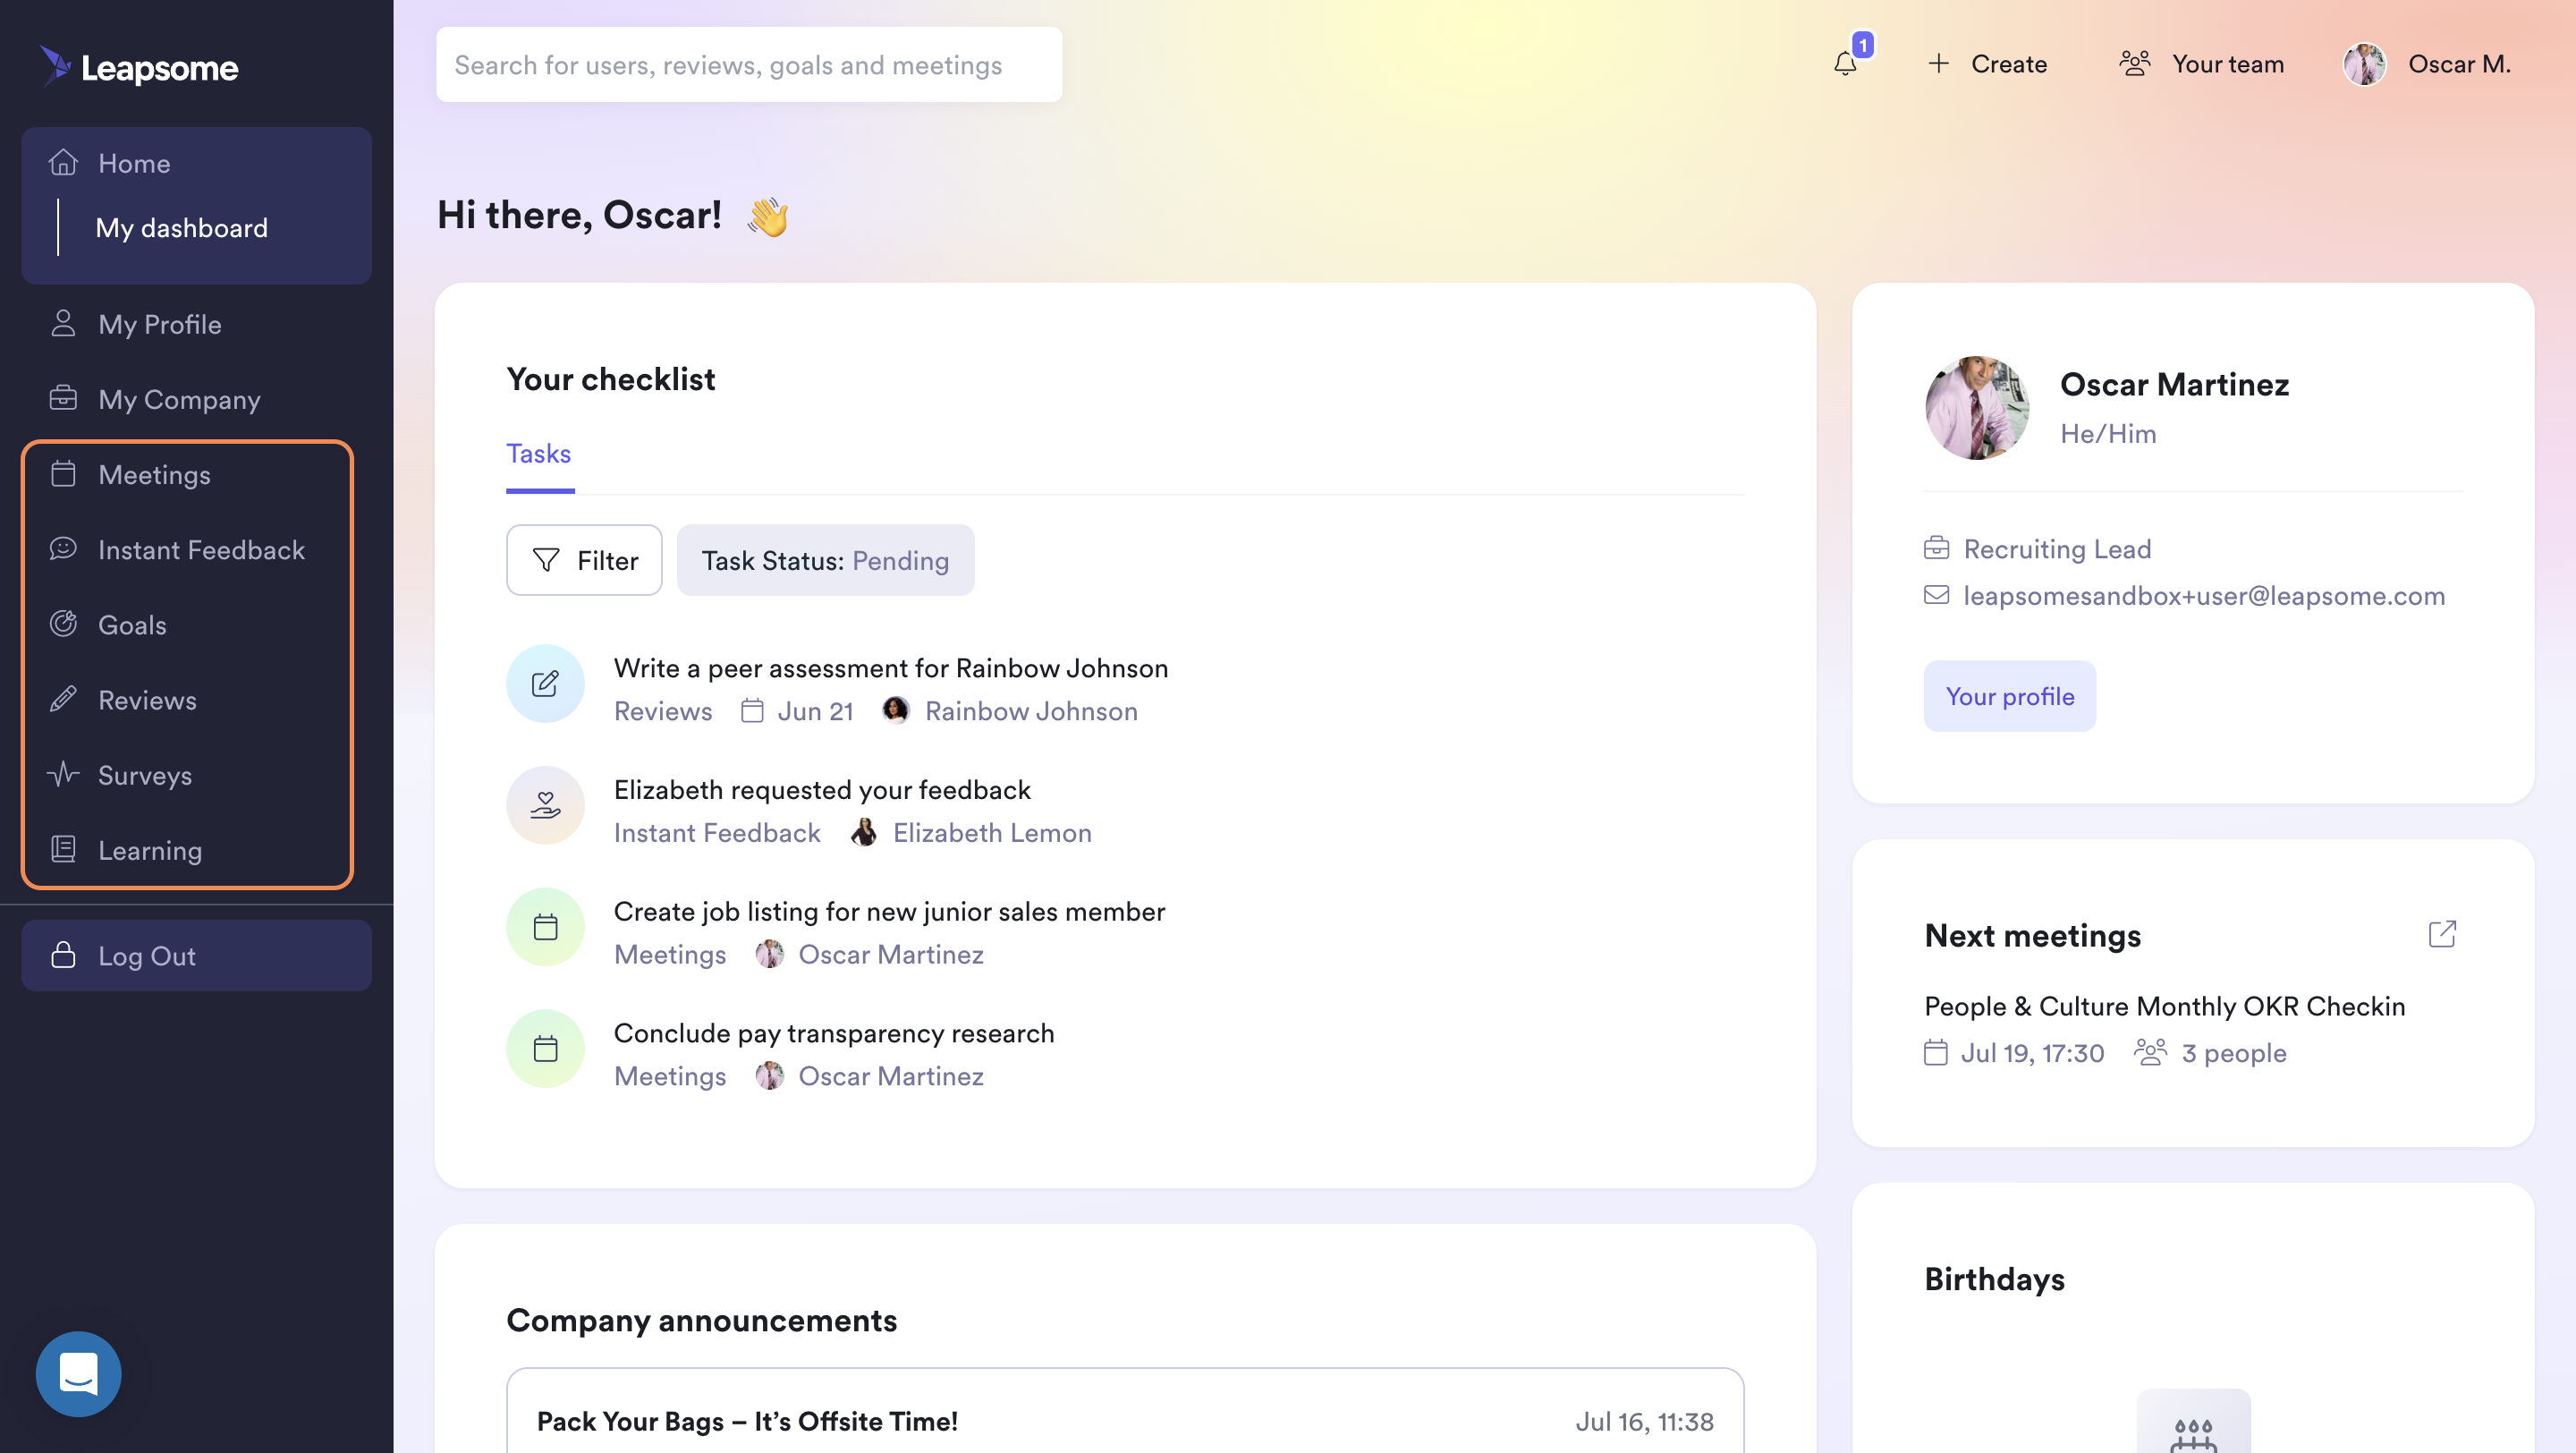Open Instant Feedback in the sidebar
2576x1453 pixels.
200,550
